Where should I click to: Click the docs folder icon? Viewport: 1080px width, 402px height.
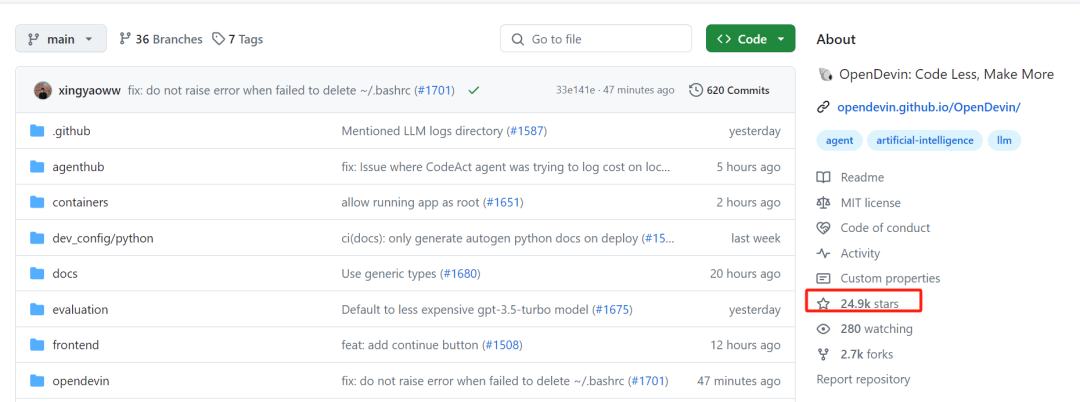tap(37, 274)
